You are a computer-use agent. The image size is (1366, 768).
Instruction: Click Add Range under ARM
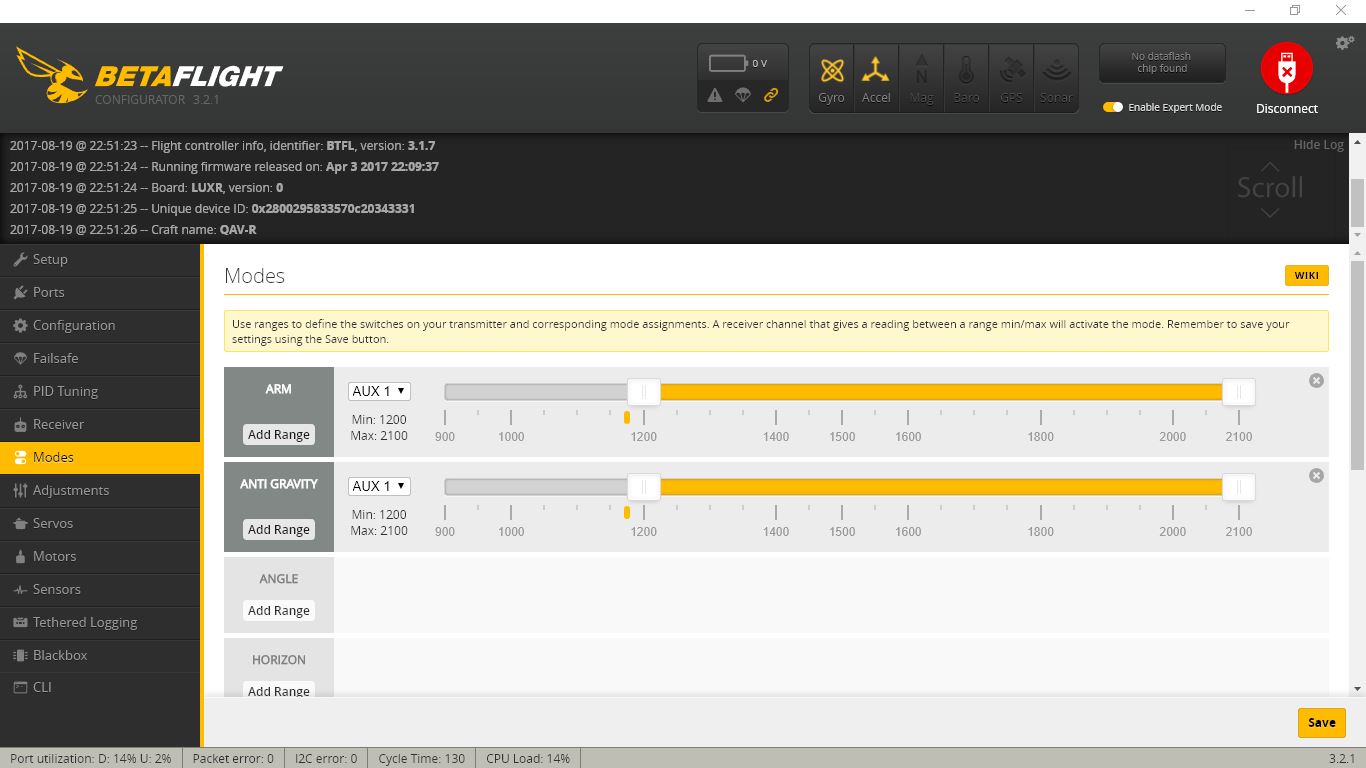279,435
